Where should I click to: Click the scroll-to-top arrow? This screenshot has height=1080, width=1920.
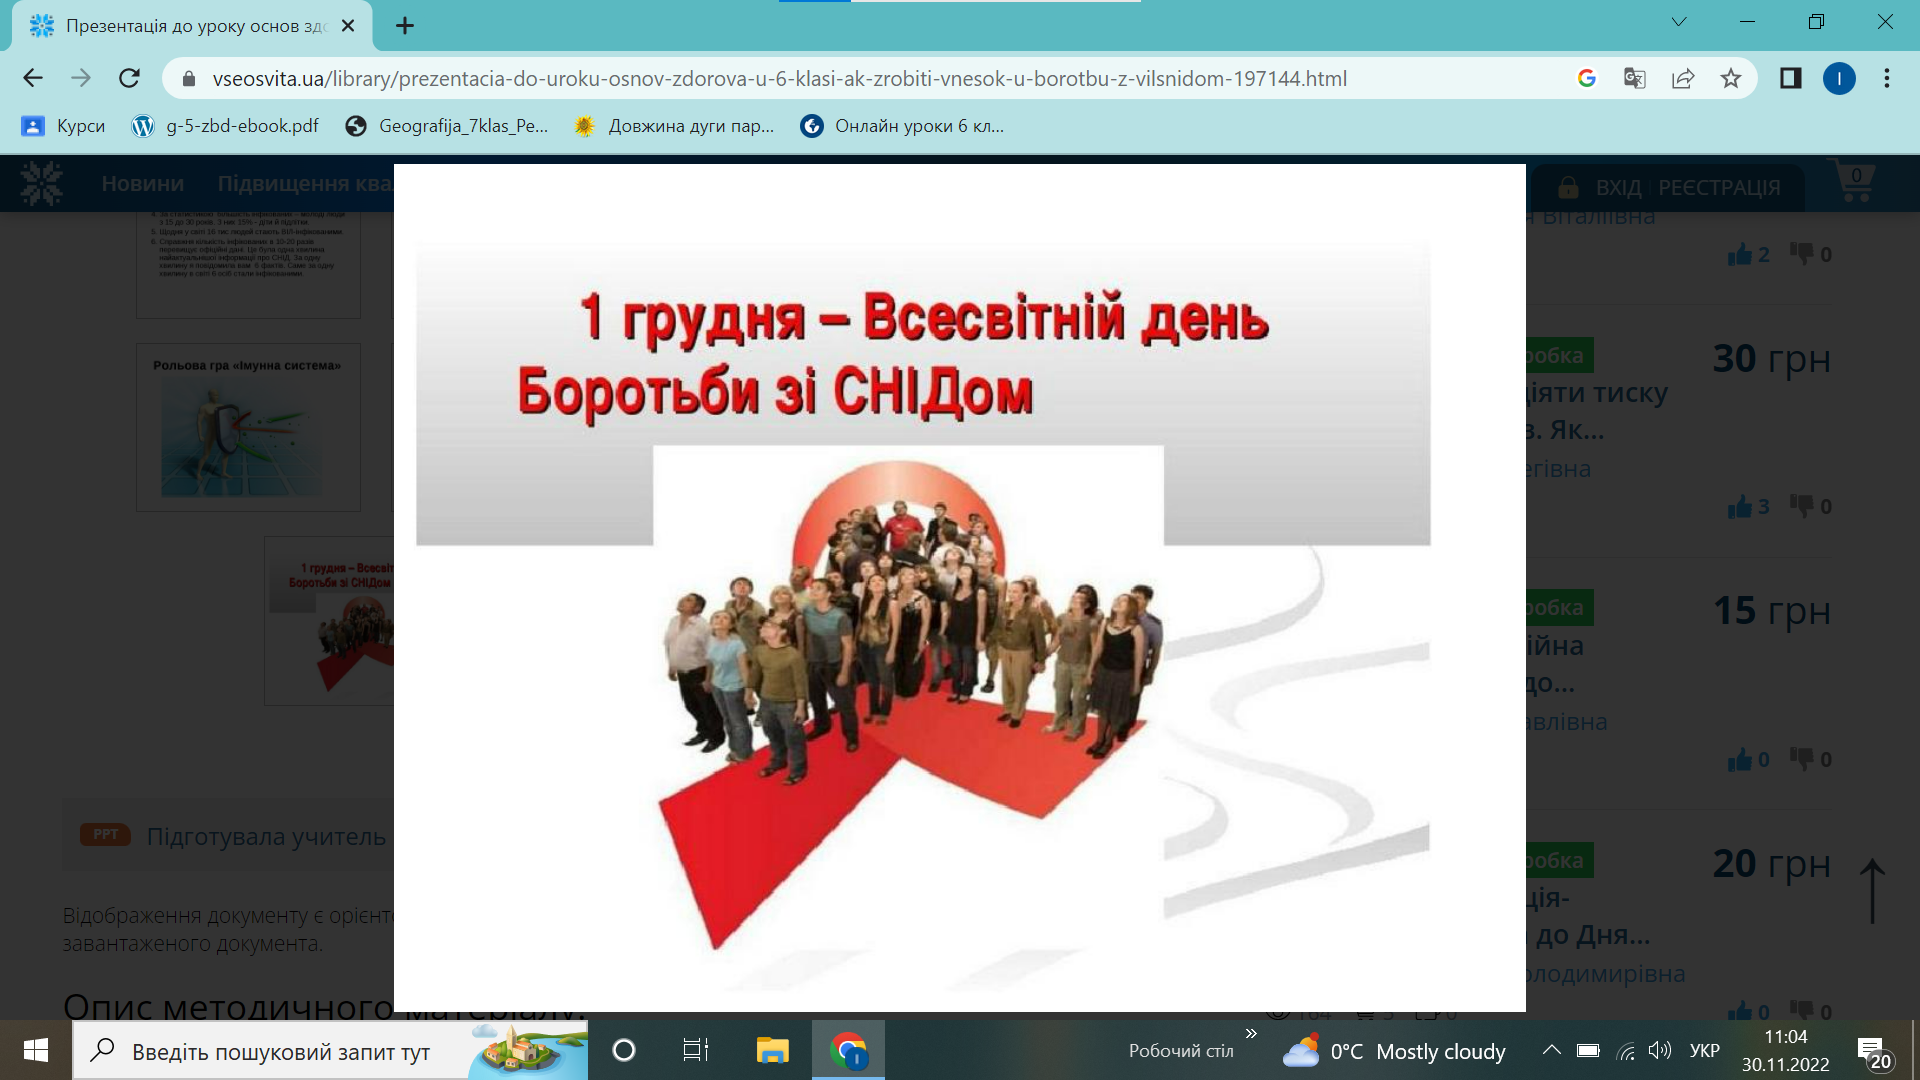[1872, 890]
